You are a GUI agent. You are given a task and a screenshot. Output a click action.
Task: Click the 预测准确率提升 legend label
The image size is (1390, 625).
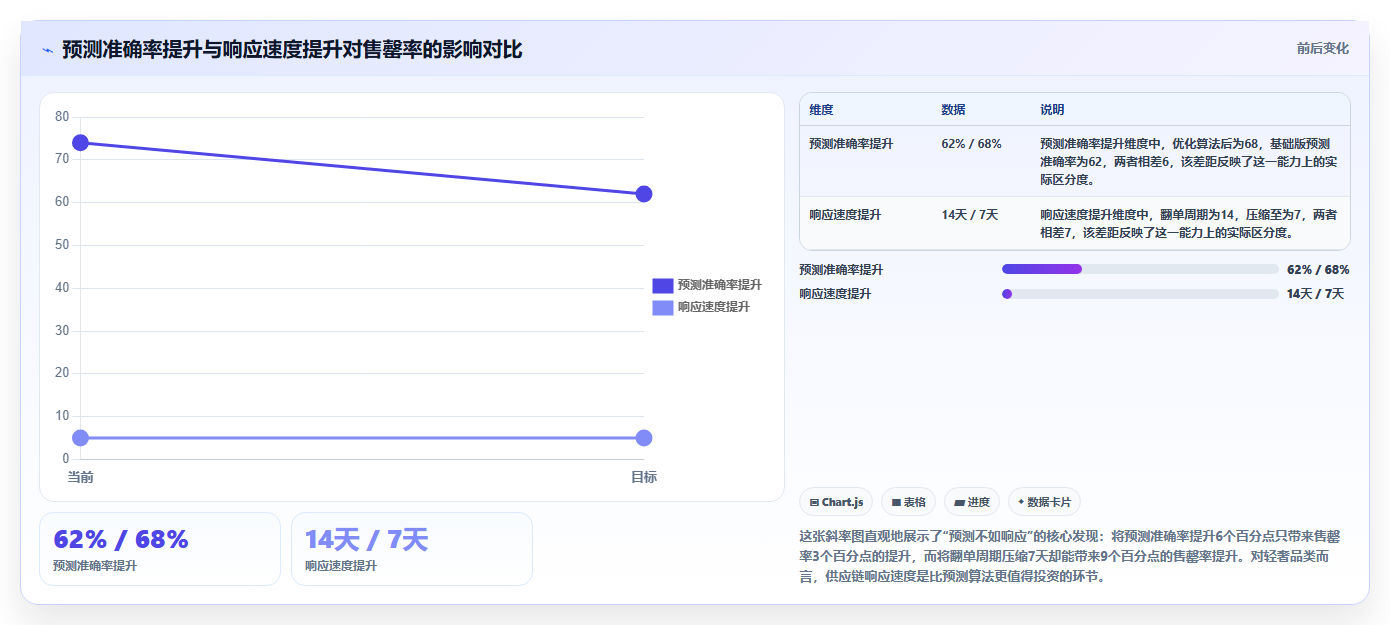[719, 285]
